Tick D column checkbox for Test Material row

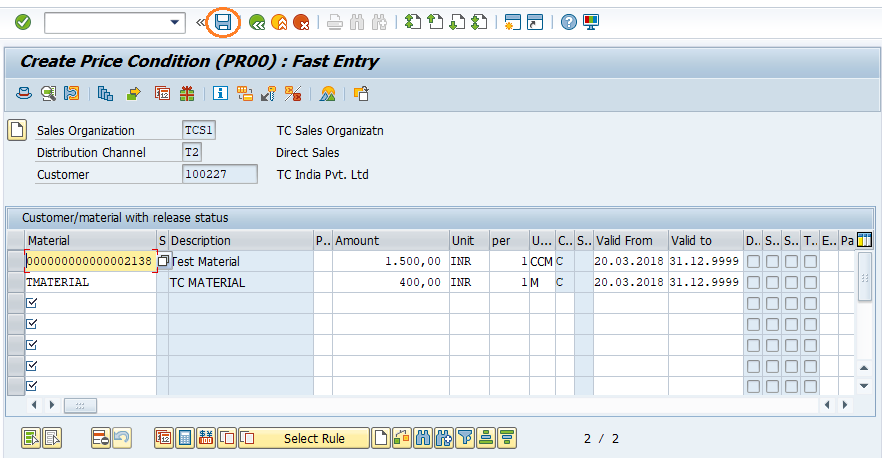pyautogui.click(x=753, y=261)
